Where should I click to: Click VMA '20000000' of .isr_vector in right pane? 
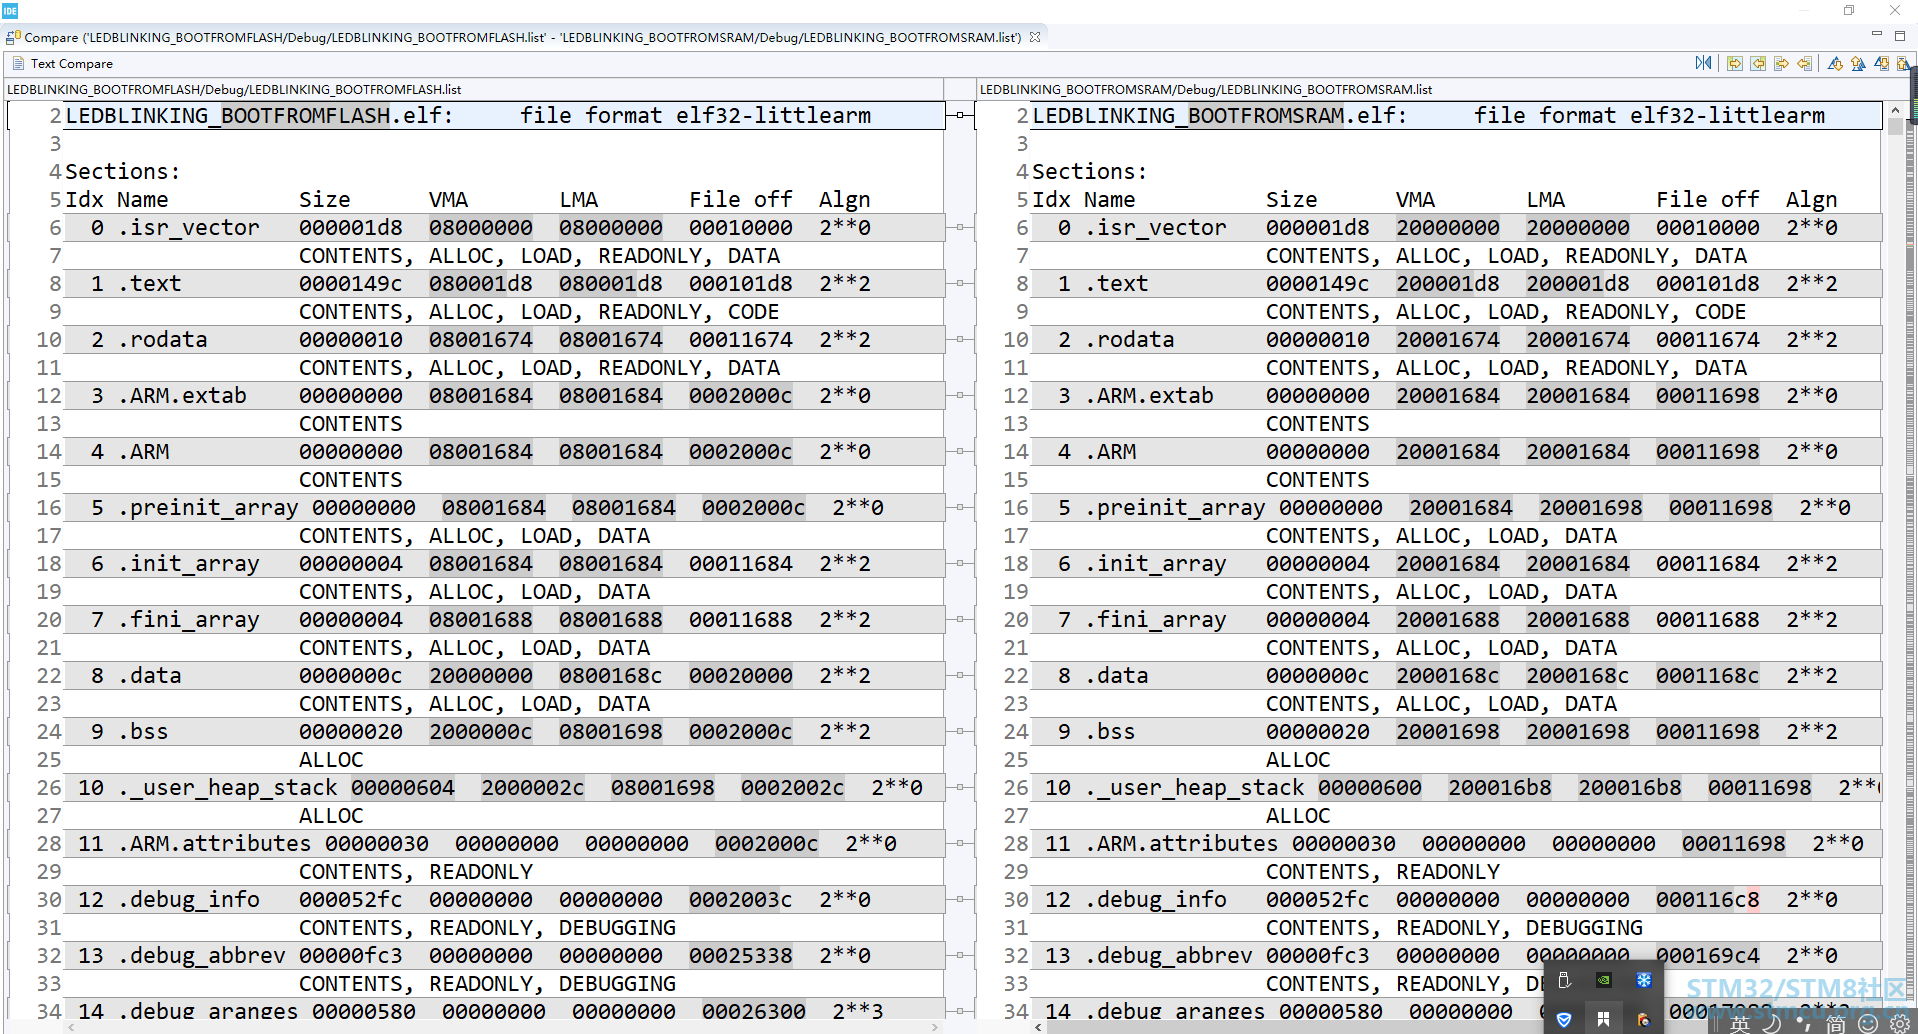(1448, 228)
